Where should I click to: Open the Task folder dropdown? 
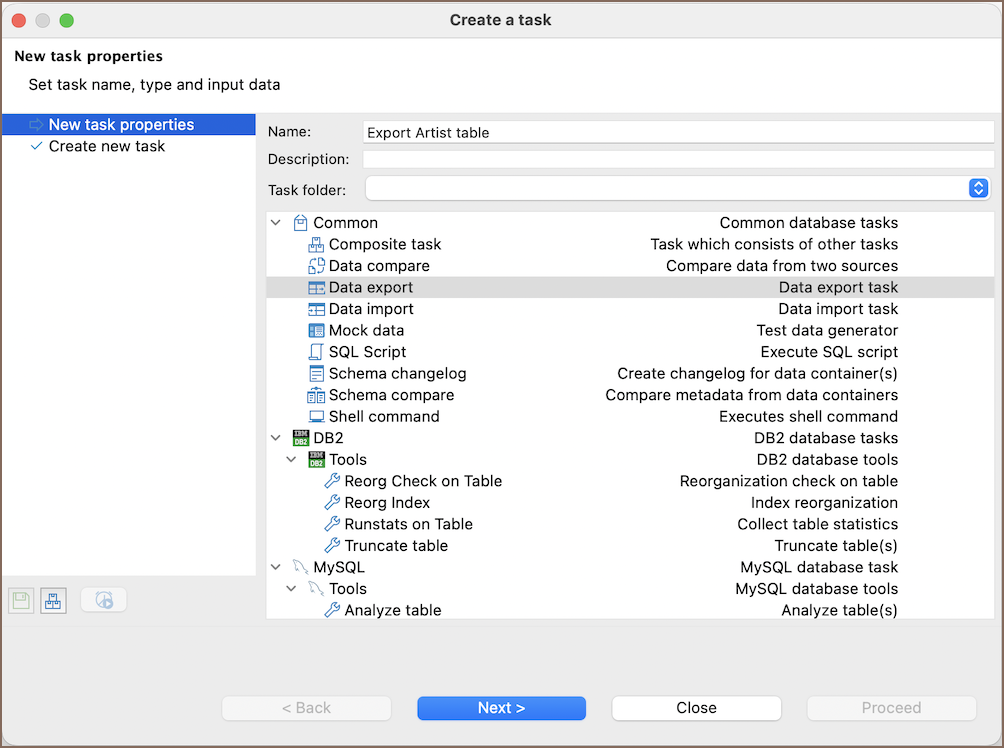point(978,188)
